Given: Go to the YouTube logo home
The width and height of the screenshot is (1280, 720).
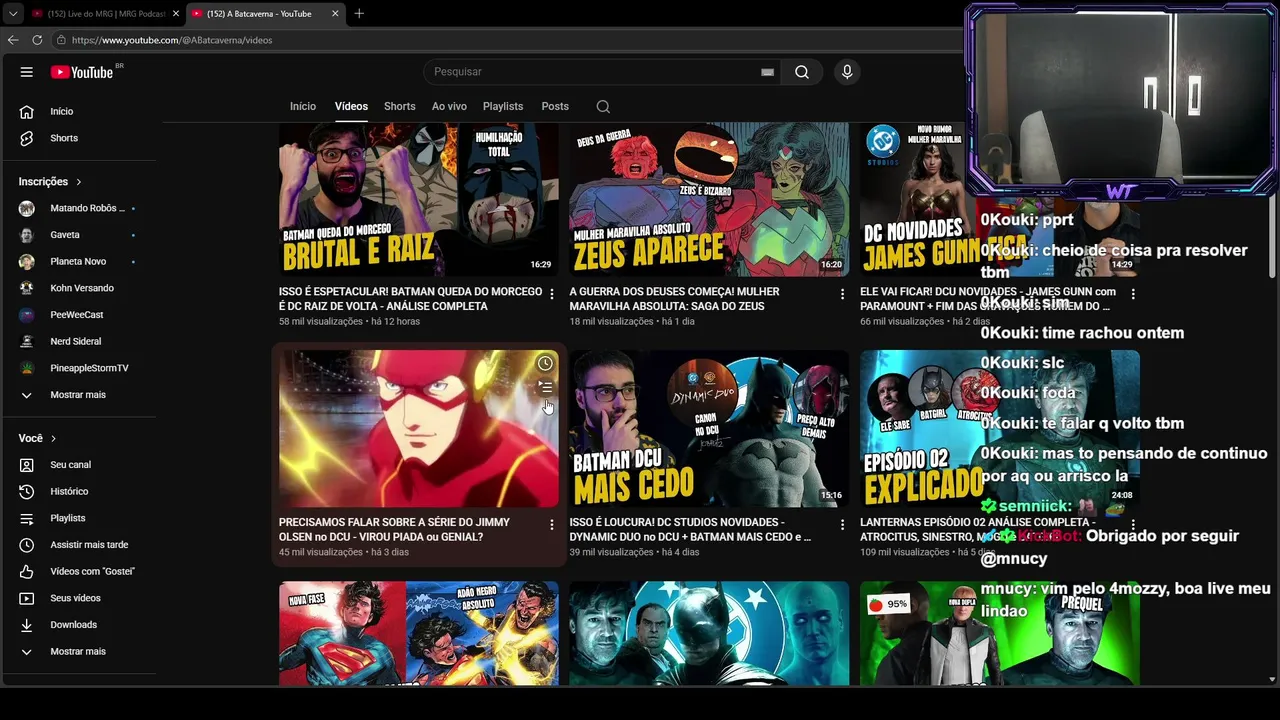Looking at the screenshot, I should tap(82, 72).
